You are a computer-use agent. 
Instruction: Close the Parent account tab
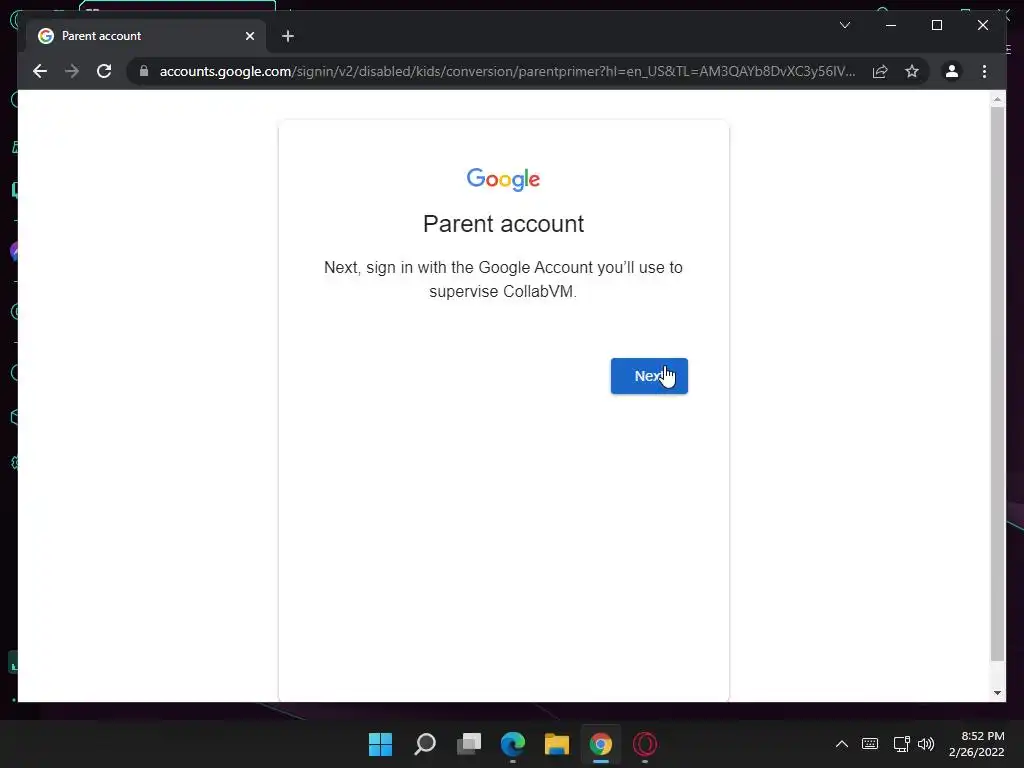[249, 36]
